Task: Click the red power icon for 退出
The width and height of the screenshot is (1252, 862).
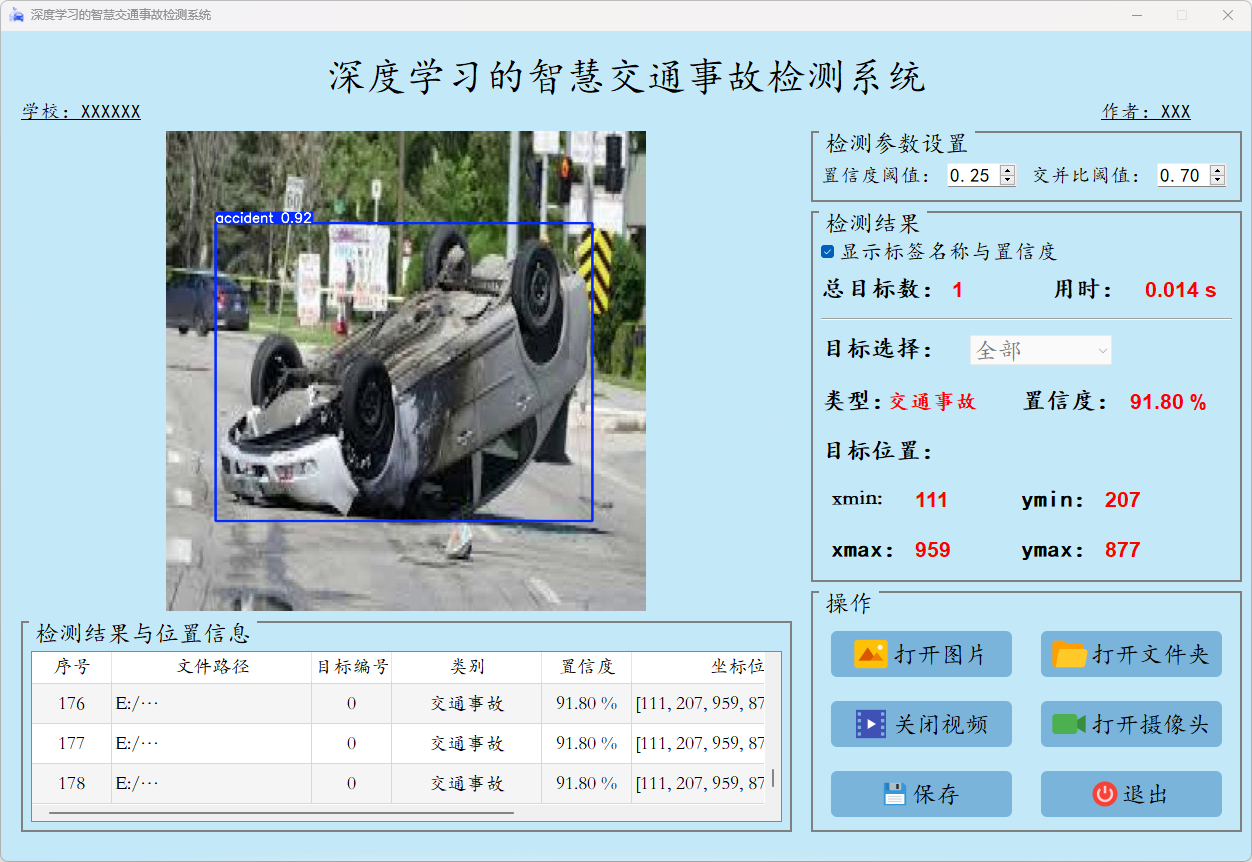Action: tap(1104, 794)
